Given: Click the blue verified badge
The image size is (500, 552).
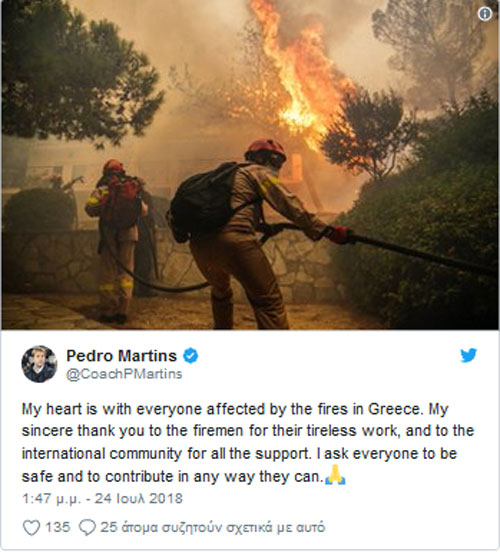Looking at the screenshot, I should coord(190,356).
